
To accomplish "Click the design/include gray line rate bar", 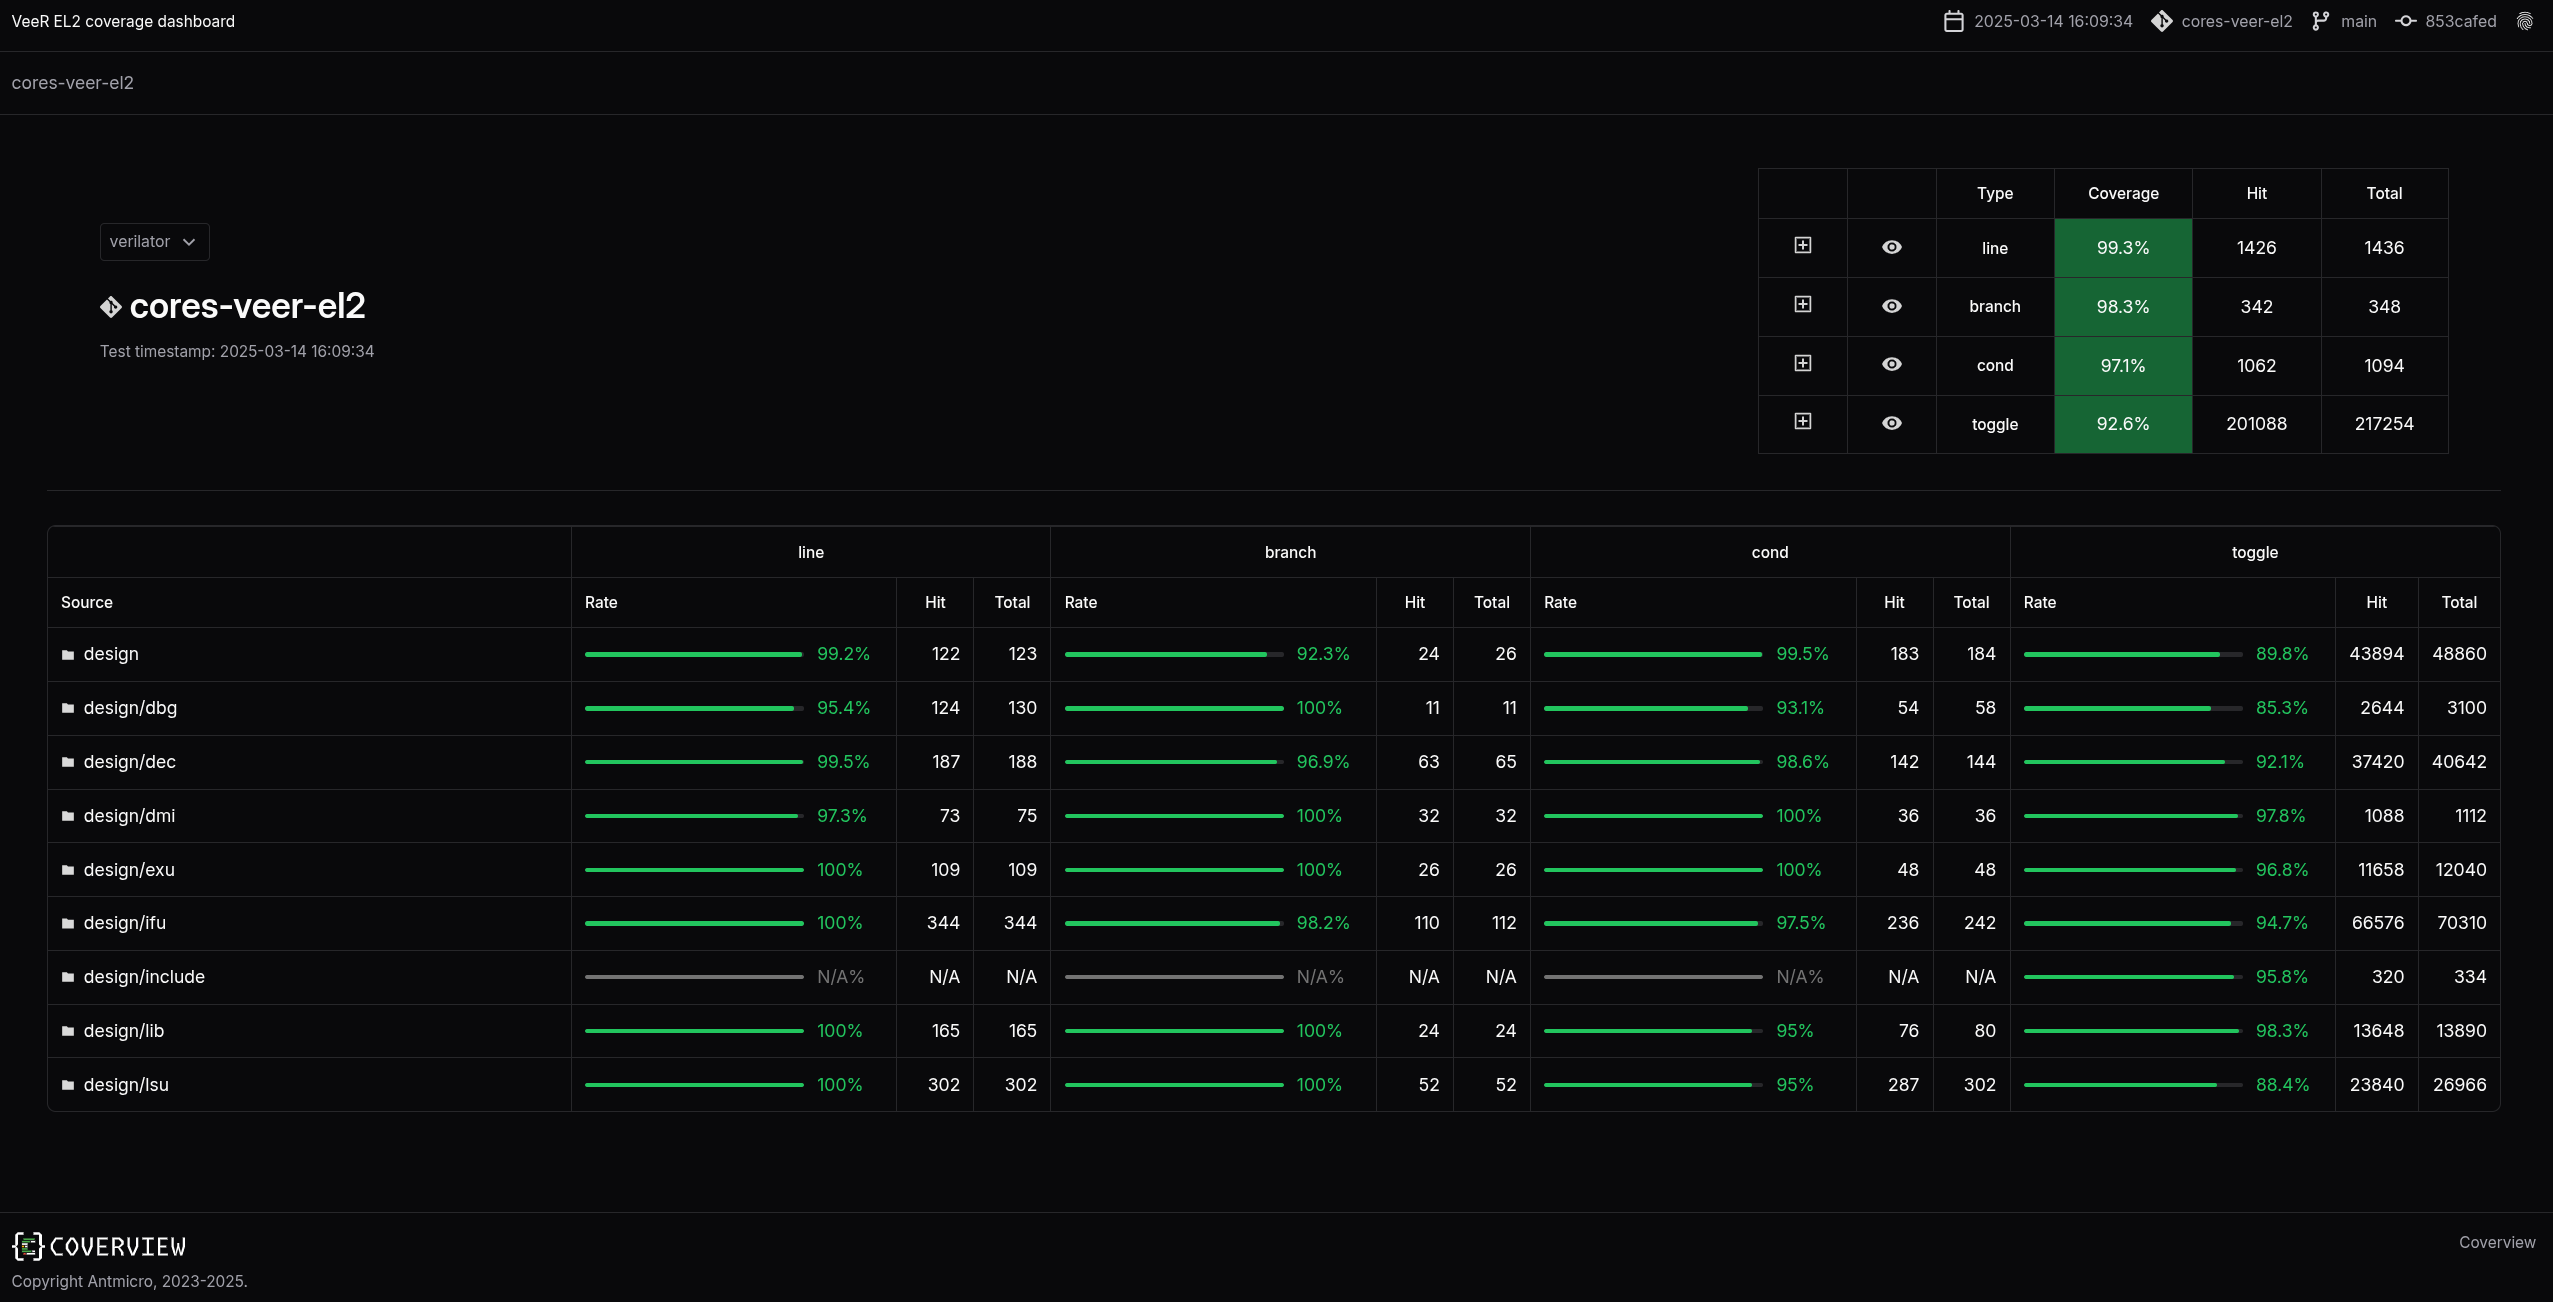I will coord(694,977).
